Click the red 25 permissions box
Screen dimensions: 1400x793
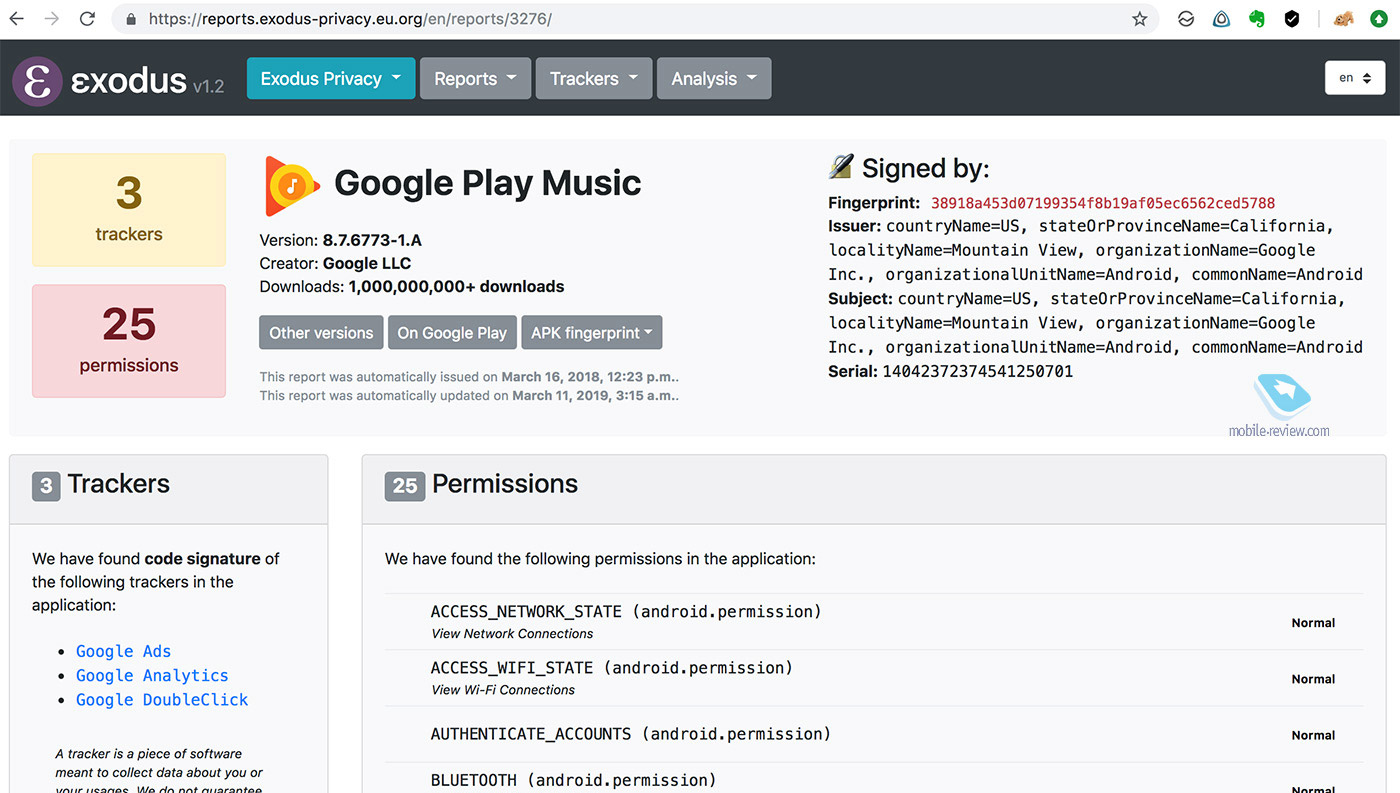(x=129, y=341)
